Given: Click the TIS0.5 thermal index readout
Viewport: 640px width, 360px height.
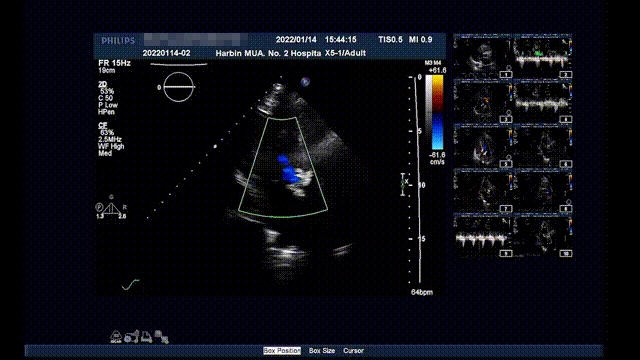Looking at the screenshot, I should pos(390,40).
